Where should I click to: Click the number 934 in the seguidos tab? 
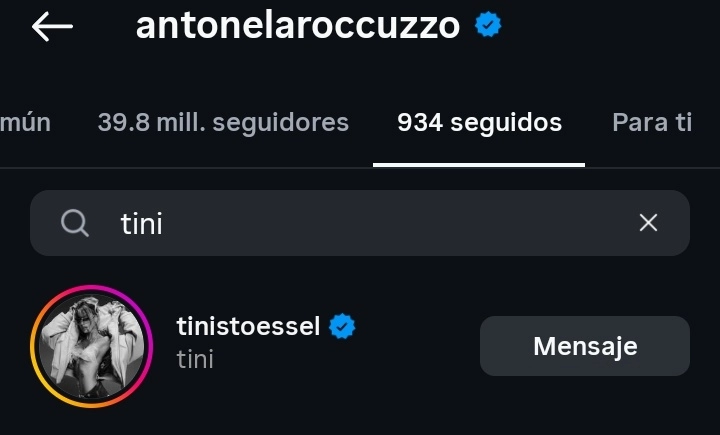[x=420, y=123]
